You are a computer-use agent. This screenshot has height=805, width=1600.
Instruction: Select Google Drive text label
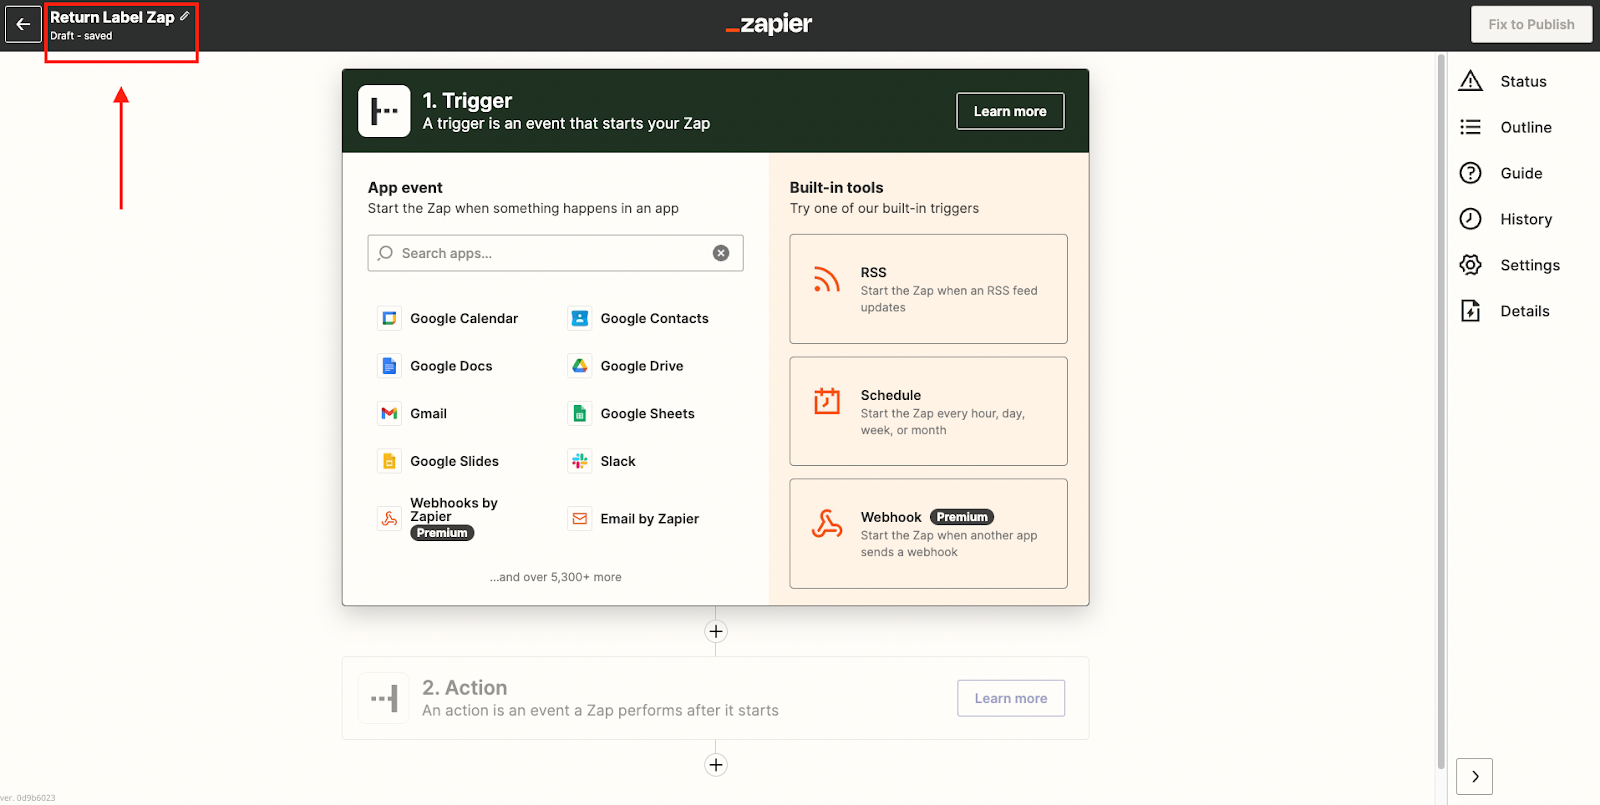point(642,366)
